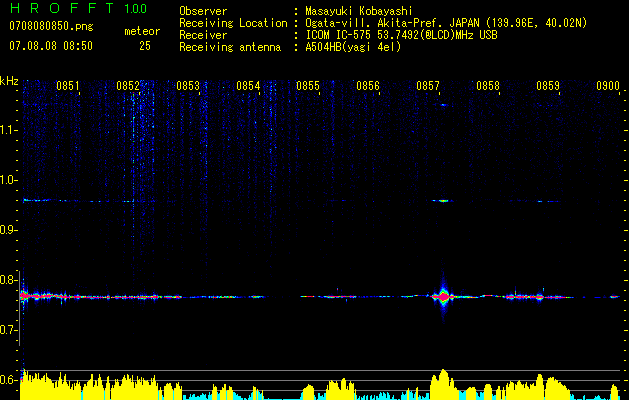Click the HROFFT program title
This screenshot has width=629, height=400.
click(62, 8)
